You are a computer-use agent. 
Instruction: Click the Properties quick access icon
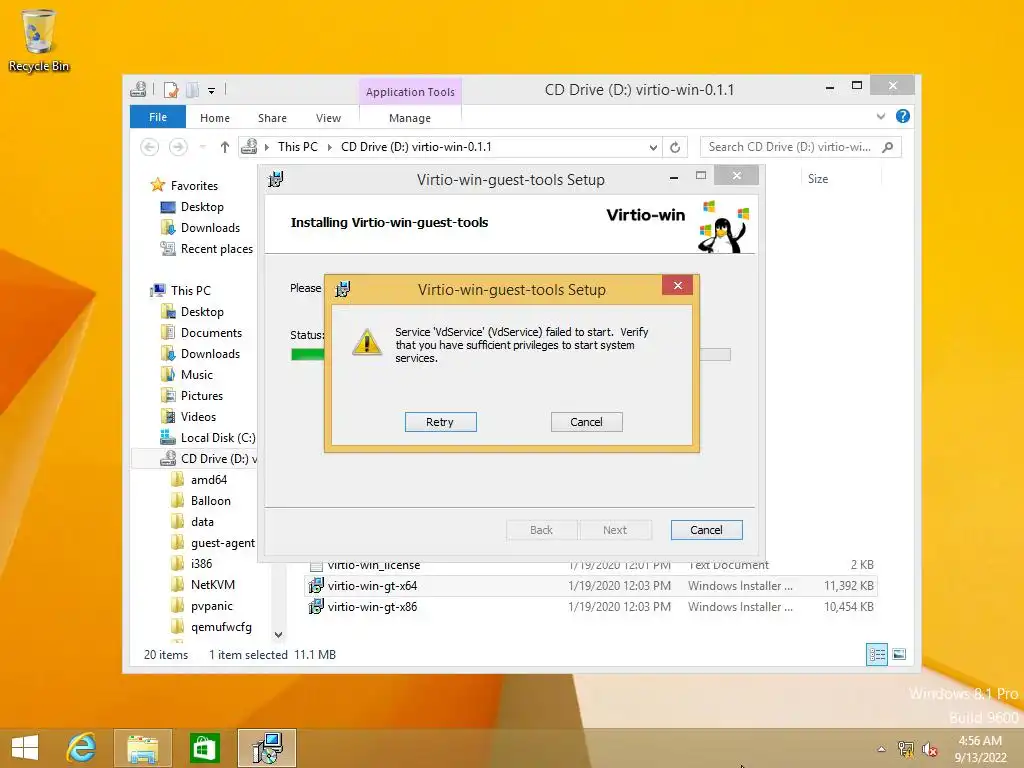click(171, 90)
